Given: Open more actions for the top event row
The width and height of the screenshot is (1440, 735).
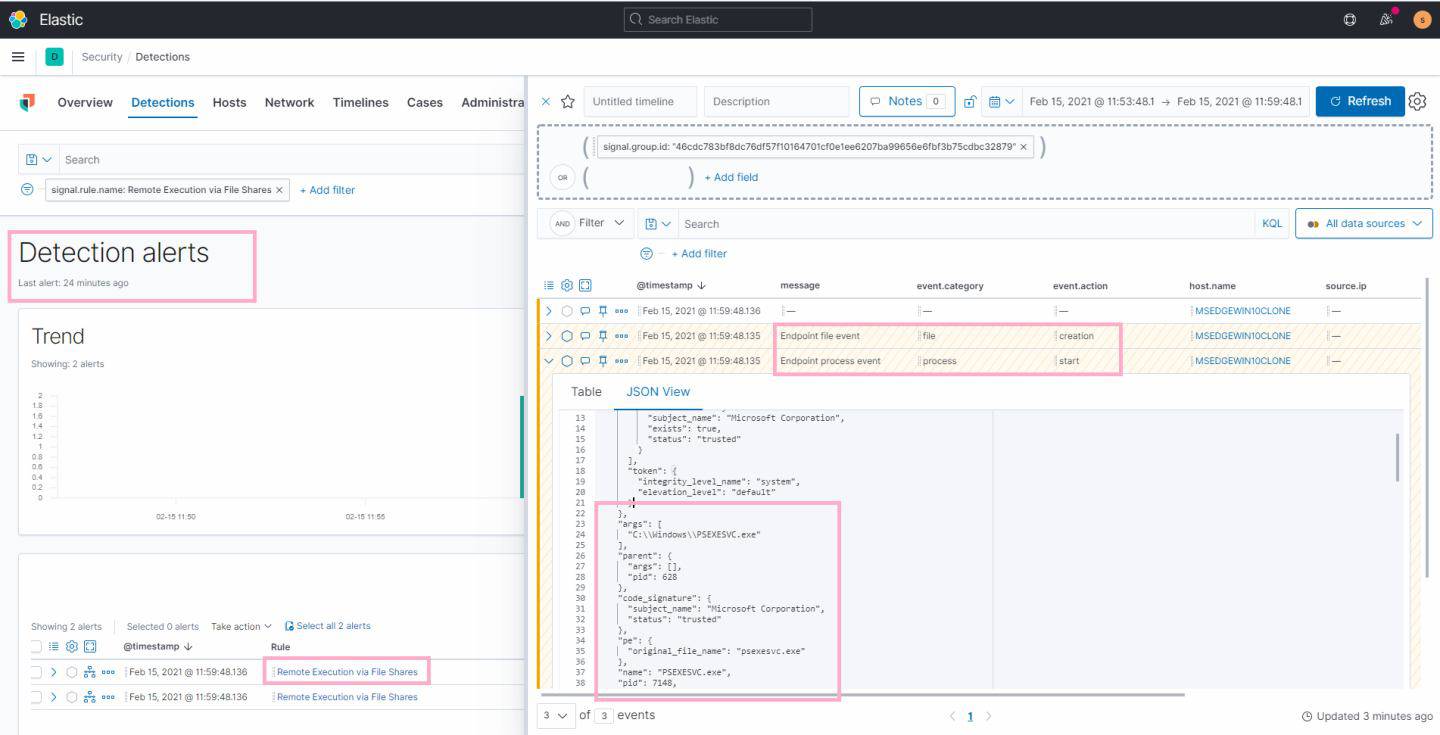Looking at the screenshot, I should click(x=621, y=310).
